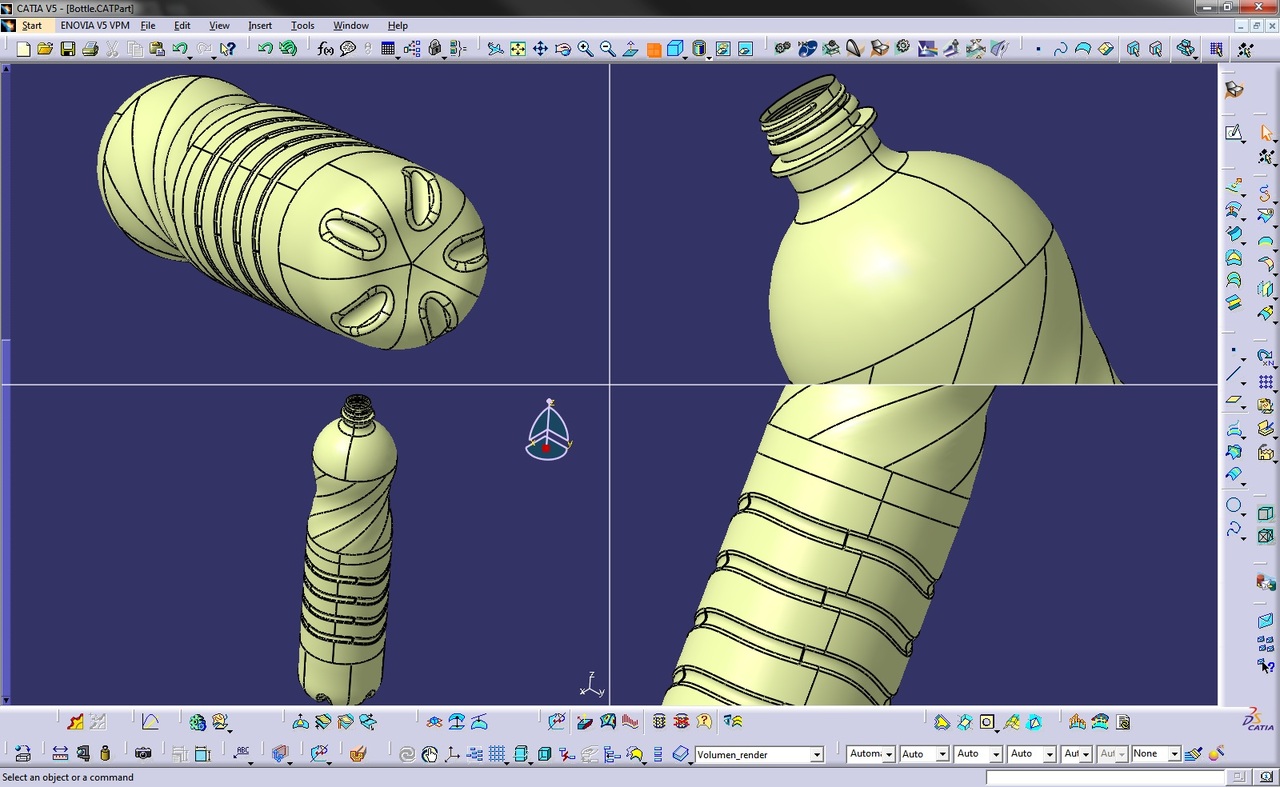This screenshot has width=1280, height=787.
Task: Open the Undo history dropdown arrow
Action: pos(190,57)
